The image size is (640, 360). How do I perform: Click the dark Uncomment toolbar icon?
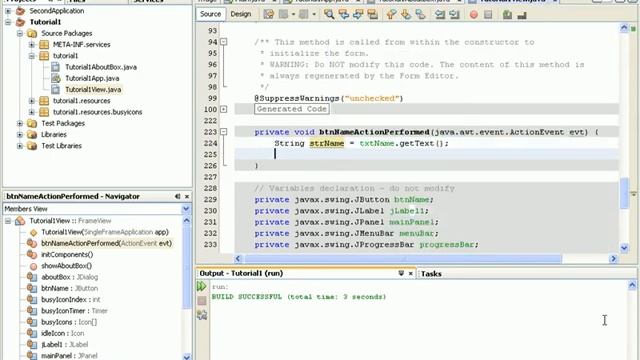[522, 15]
